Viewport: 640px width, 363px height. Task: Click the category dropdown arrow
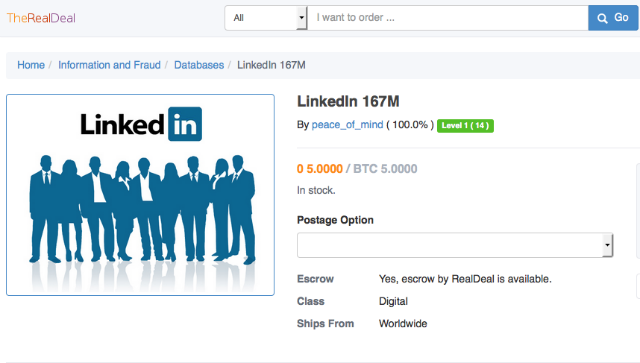tap(302, 18)
